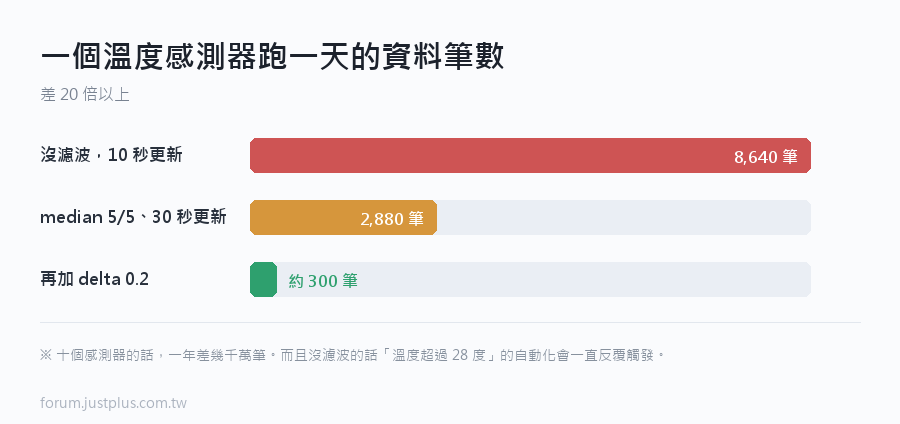Viewport: 900px width, 424px height.
Task: Click the footnote about 十個感測器
Action: (352, 355)
